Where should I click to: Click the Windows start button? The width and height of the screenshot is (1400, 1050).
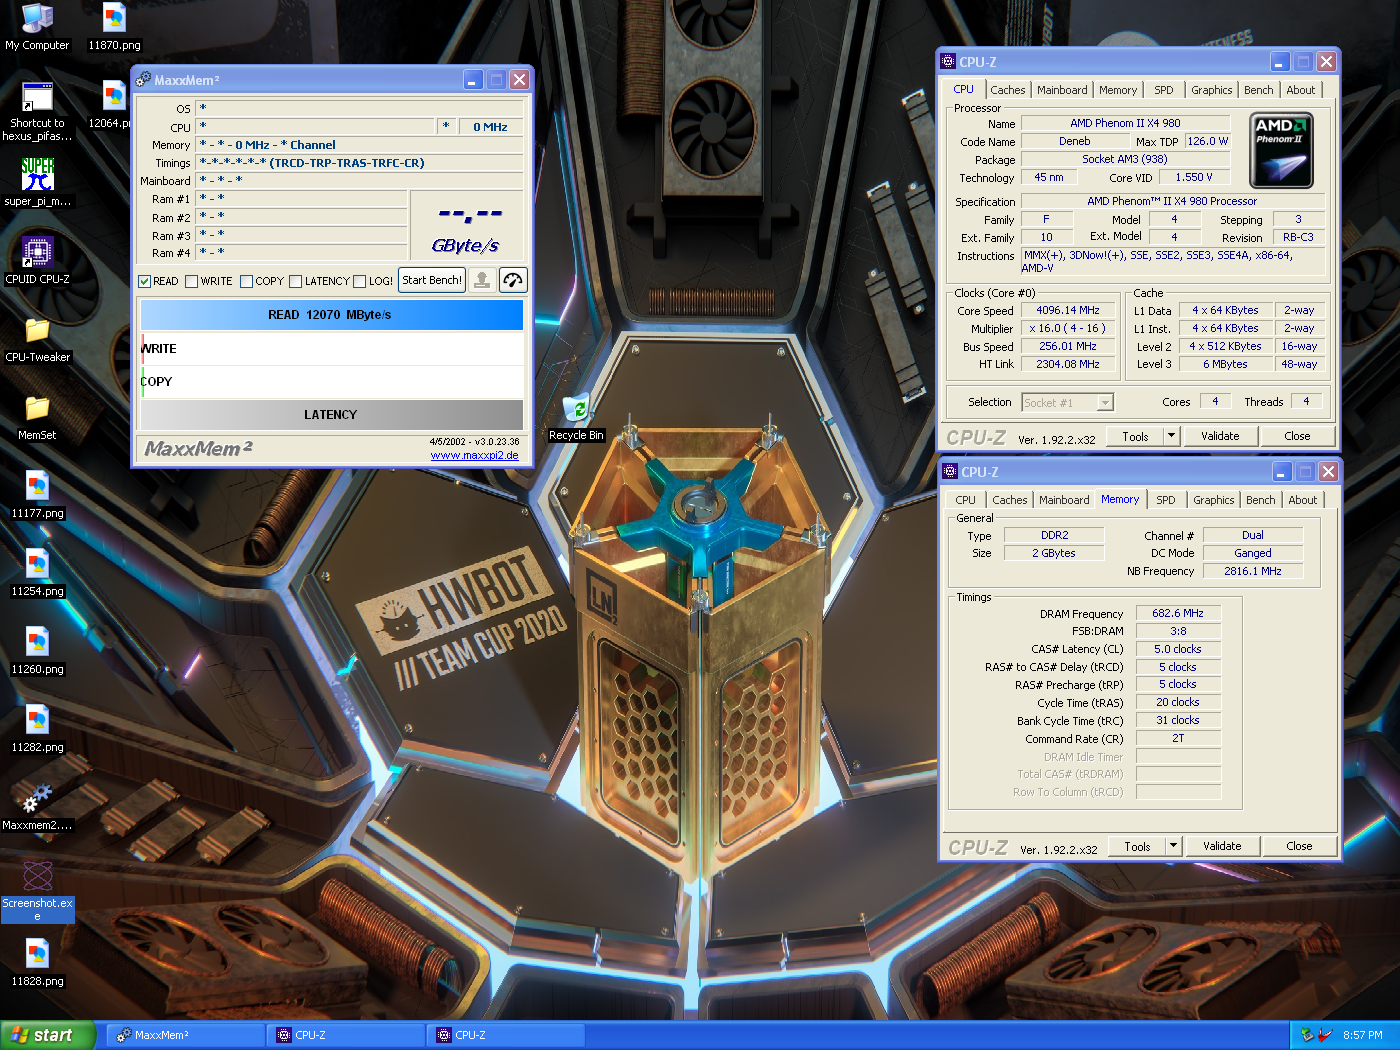pyautogui.click(x=48, y=1035)
